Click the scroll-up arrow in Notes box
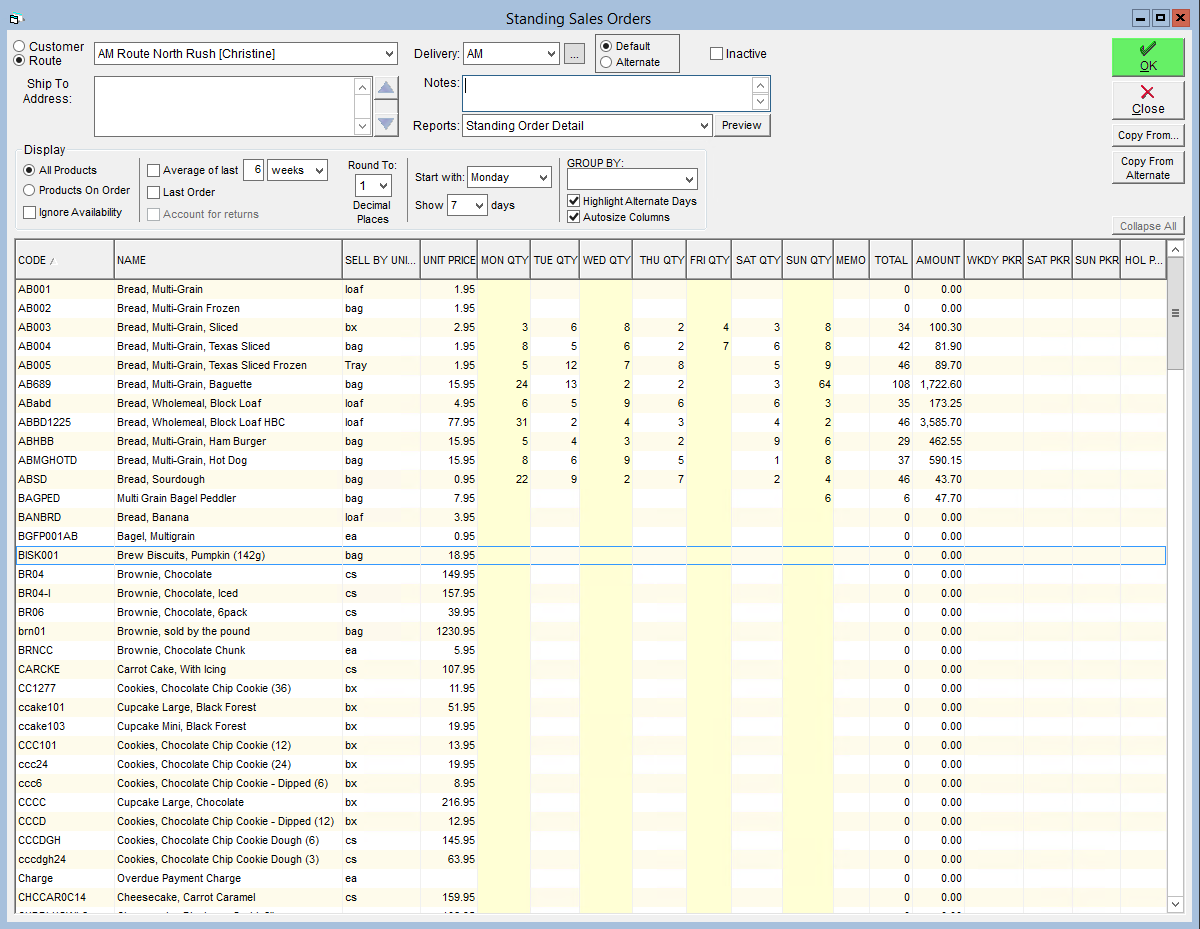 click(x=761, y=85)
